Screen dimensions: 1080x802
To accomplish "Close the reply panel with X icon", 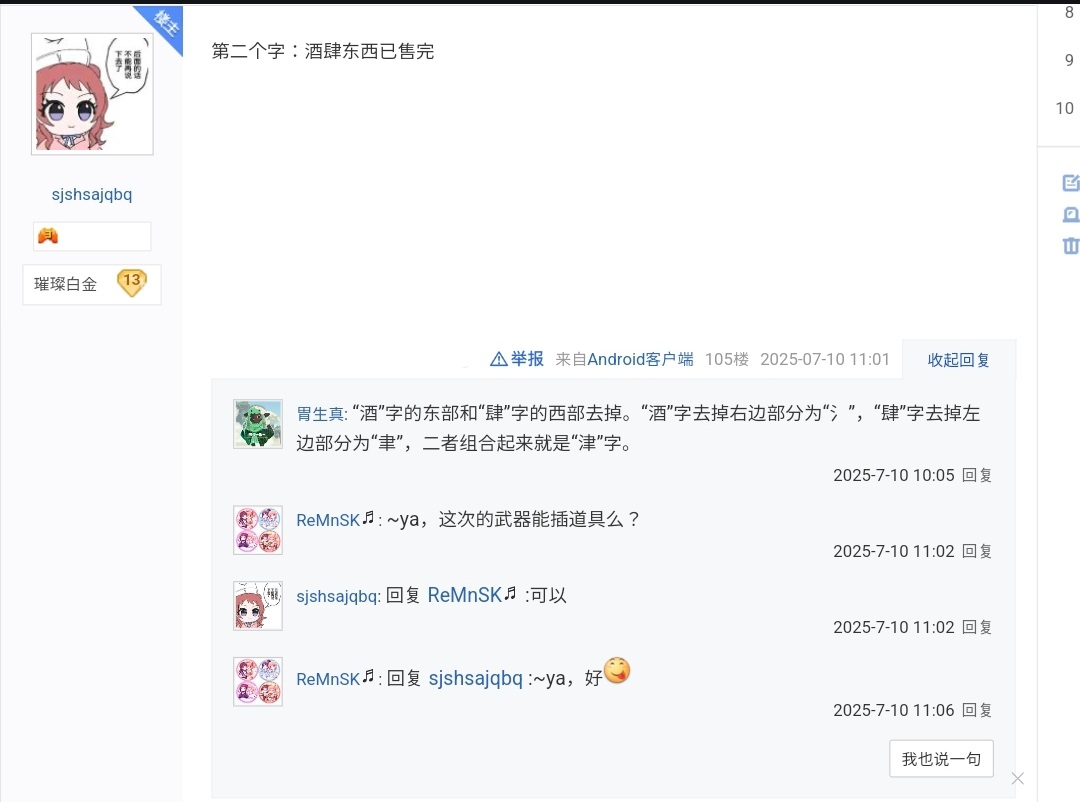I will (1017, 779).
